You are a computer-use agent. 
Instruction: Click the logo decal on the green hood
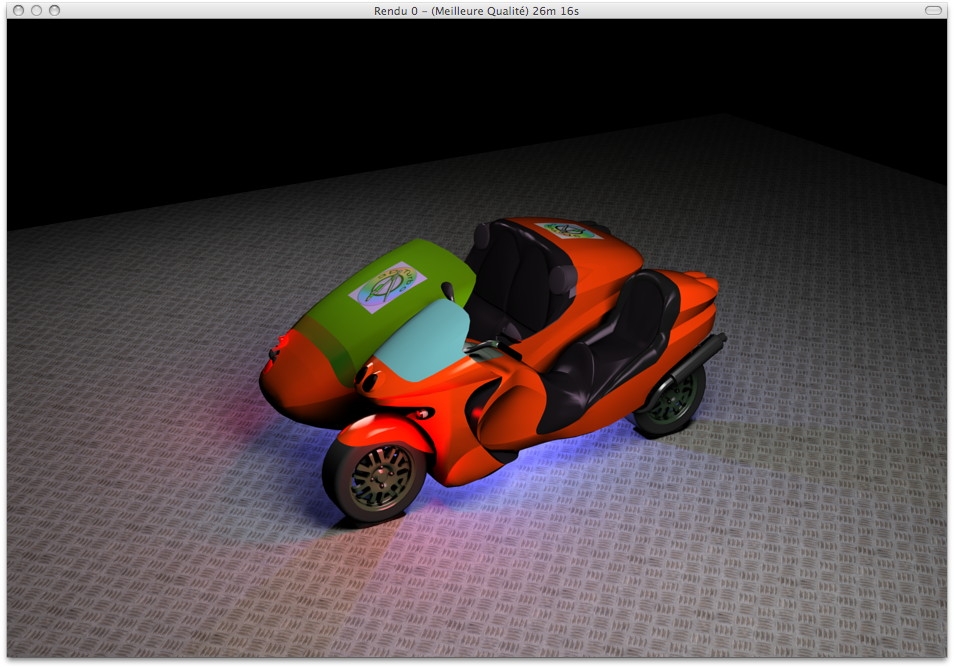387,286
